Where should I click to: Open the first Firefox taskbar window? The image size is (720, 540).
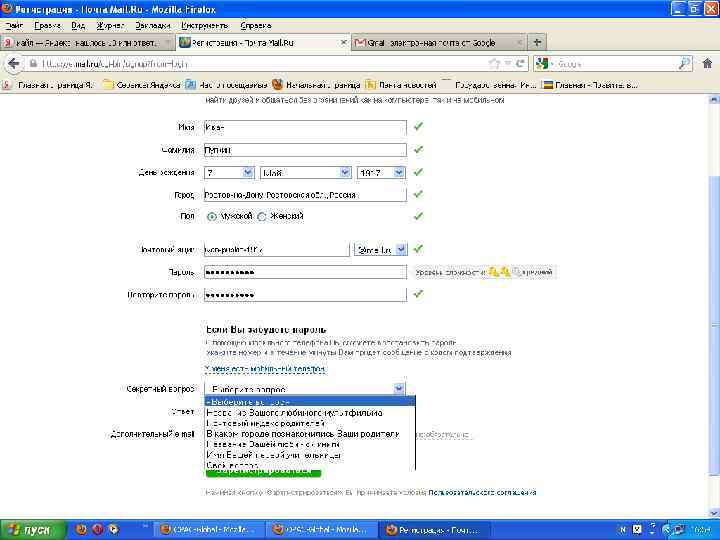coord(209,530)
